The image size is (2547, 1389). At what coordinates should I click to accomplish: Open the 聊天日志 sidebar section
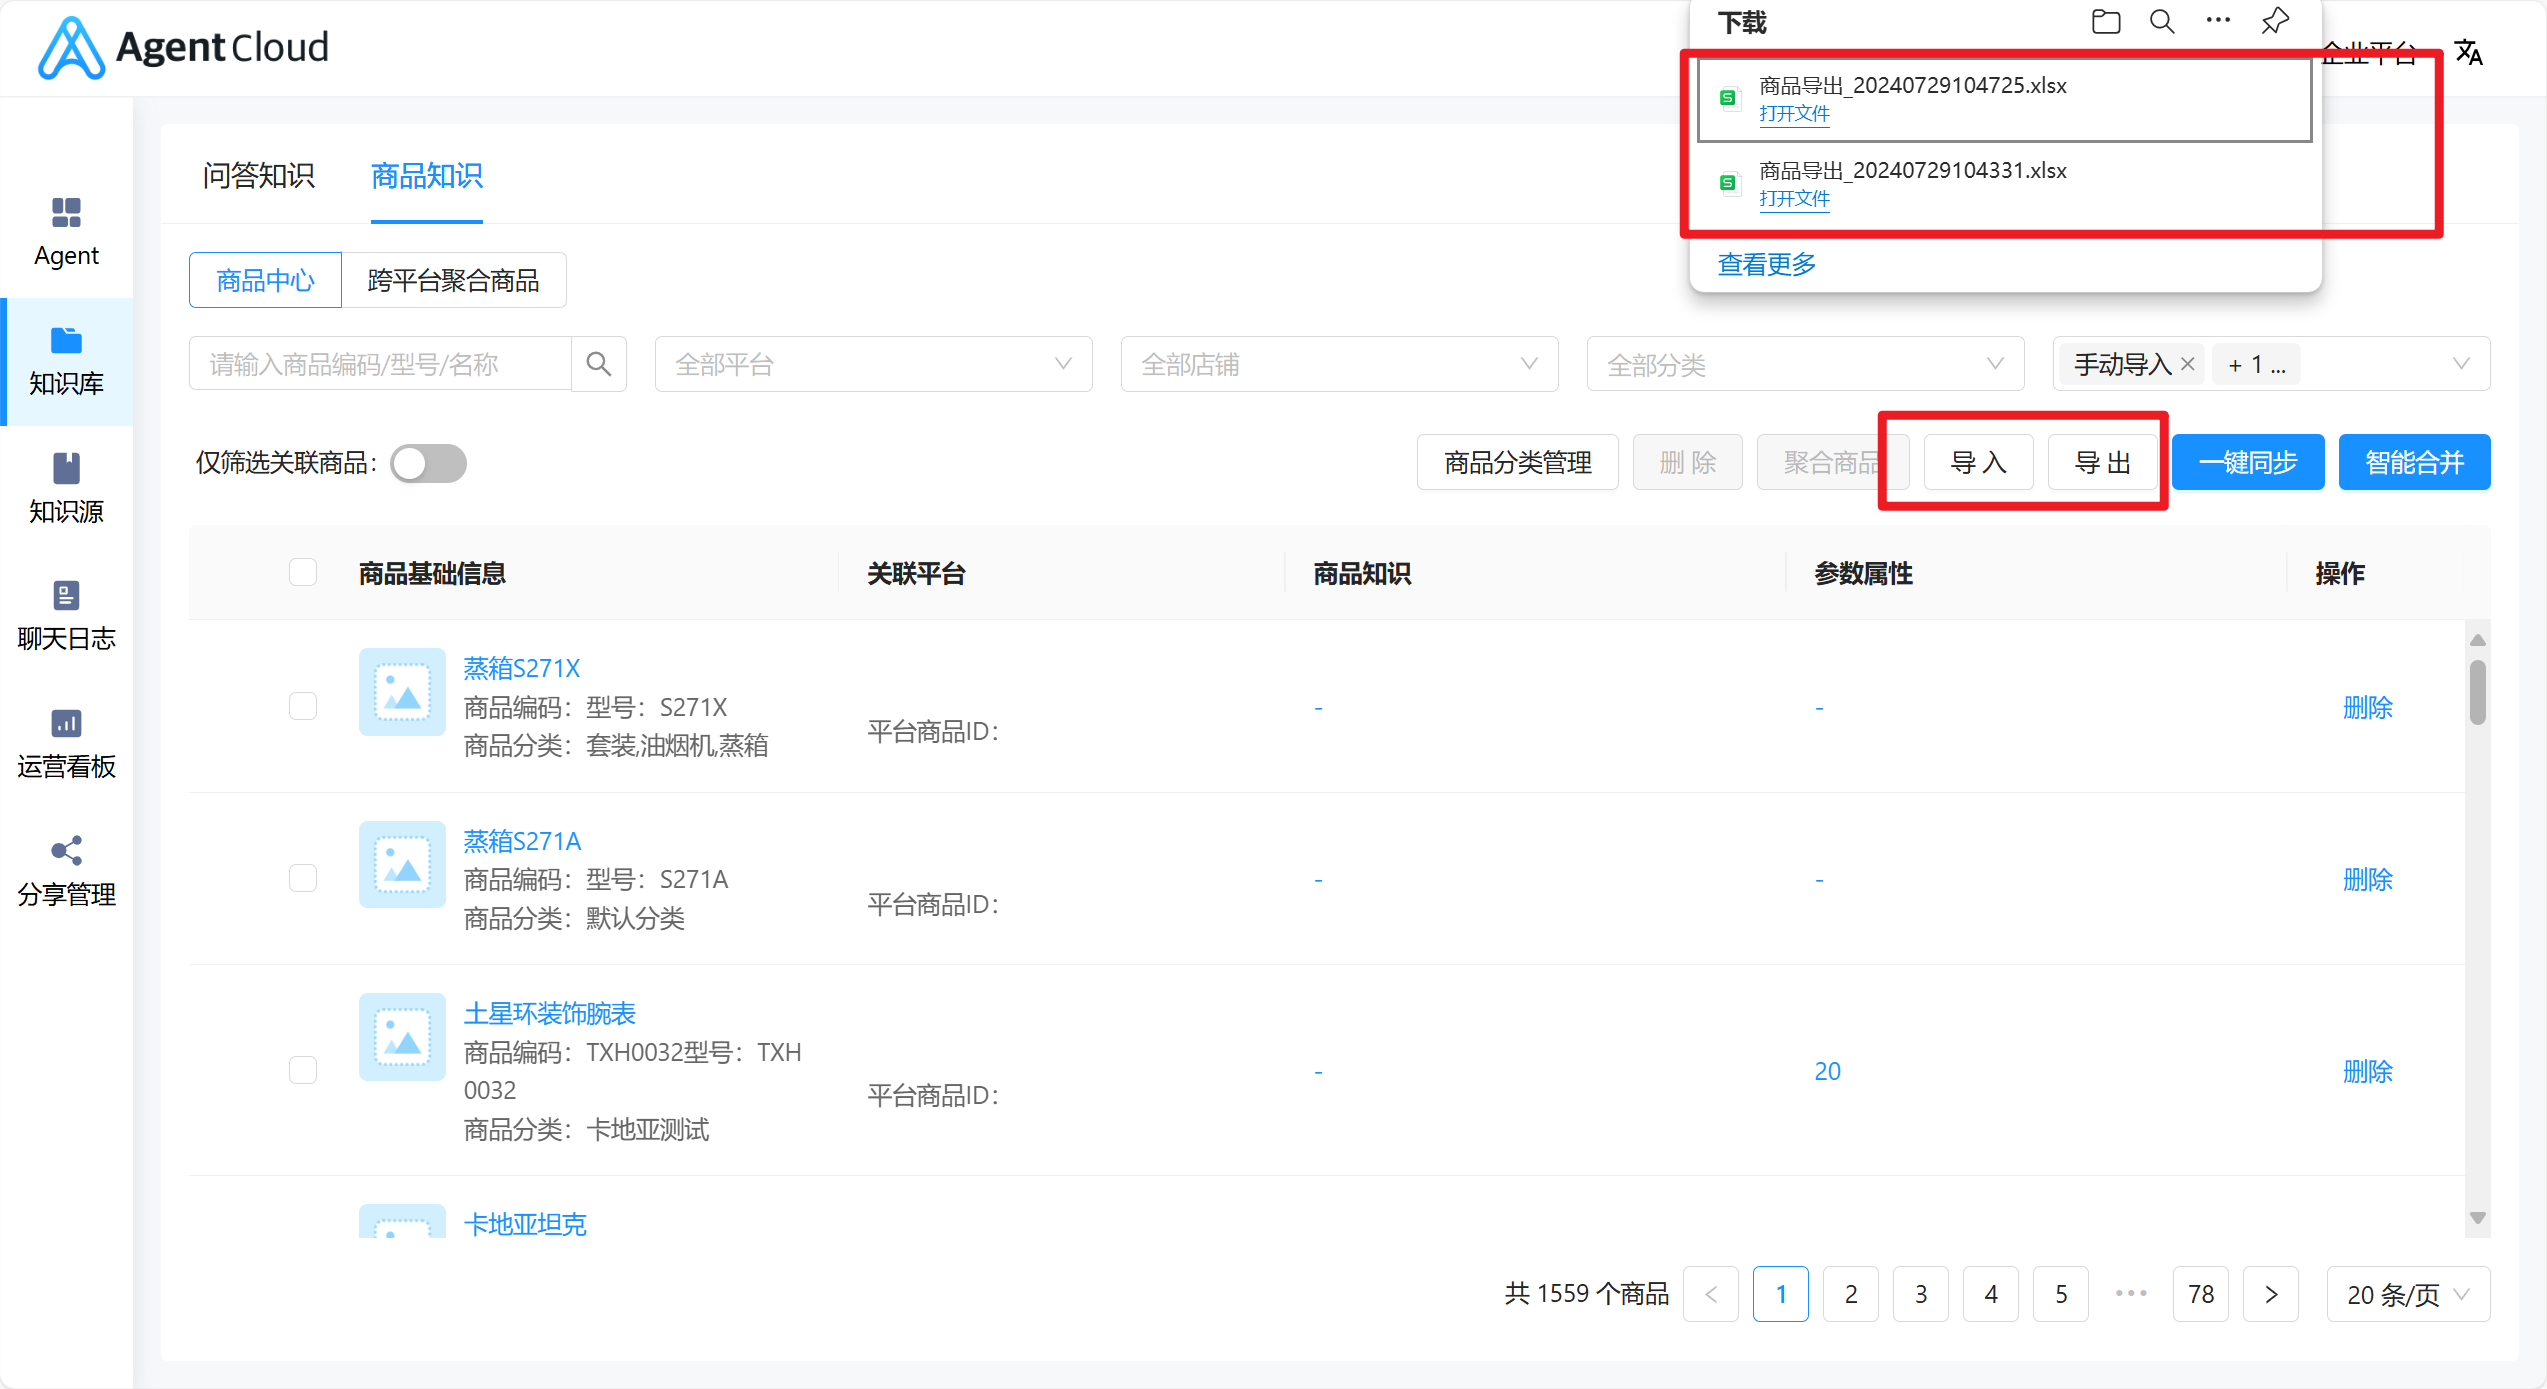(x=66, y=617)
